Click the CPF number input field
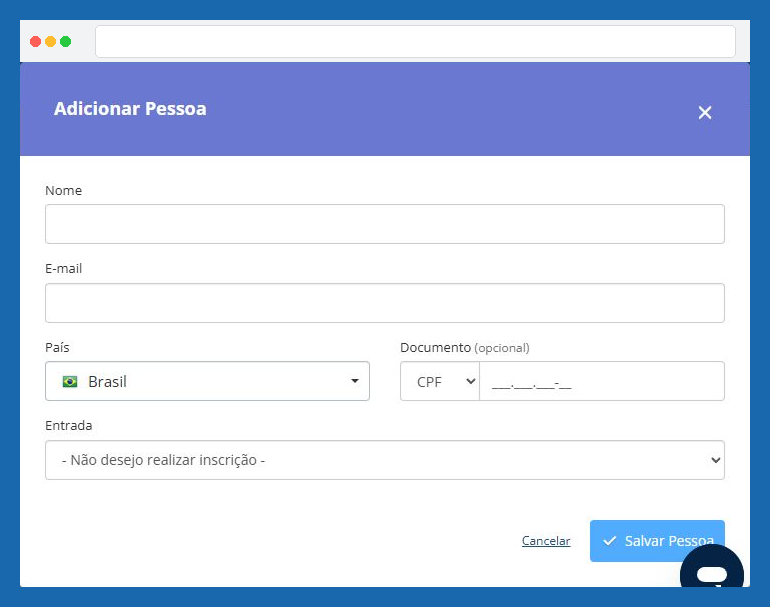 click(602, 381)
